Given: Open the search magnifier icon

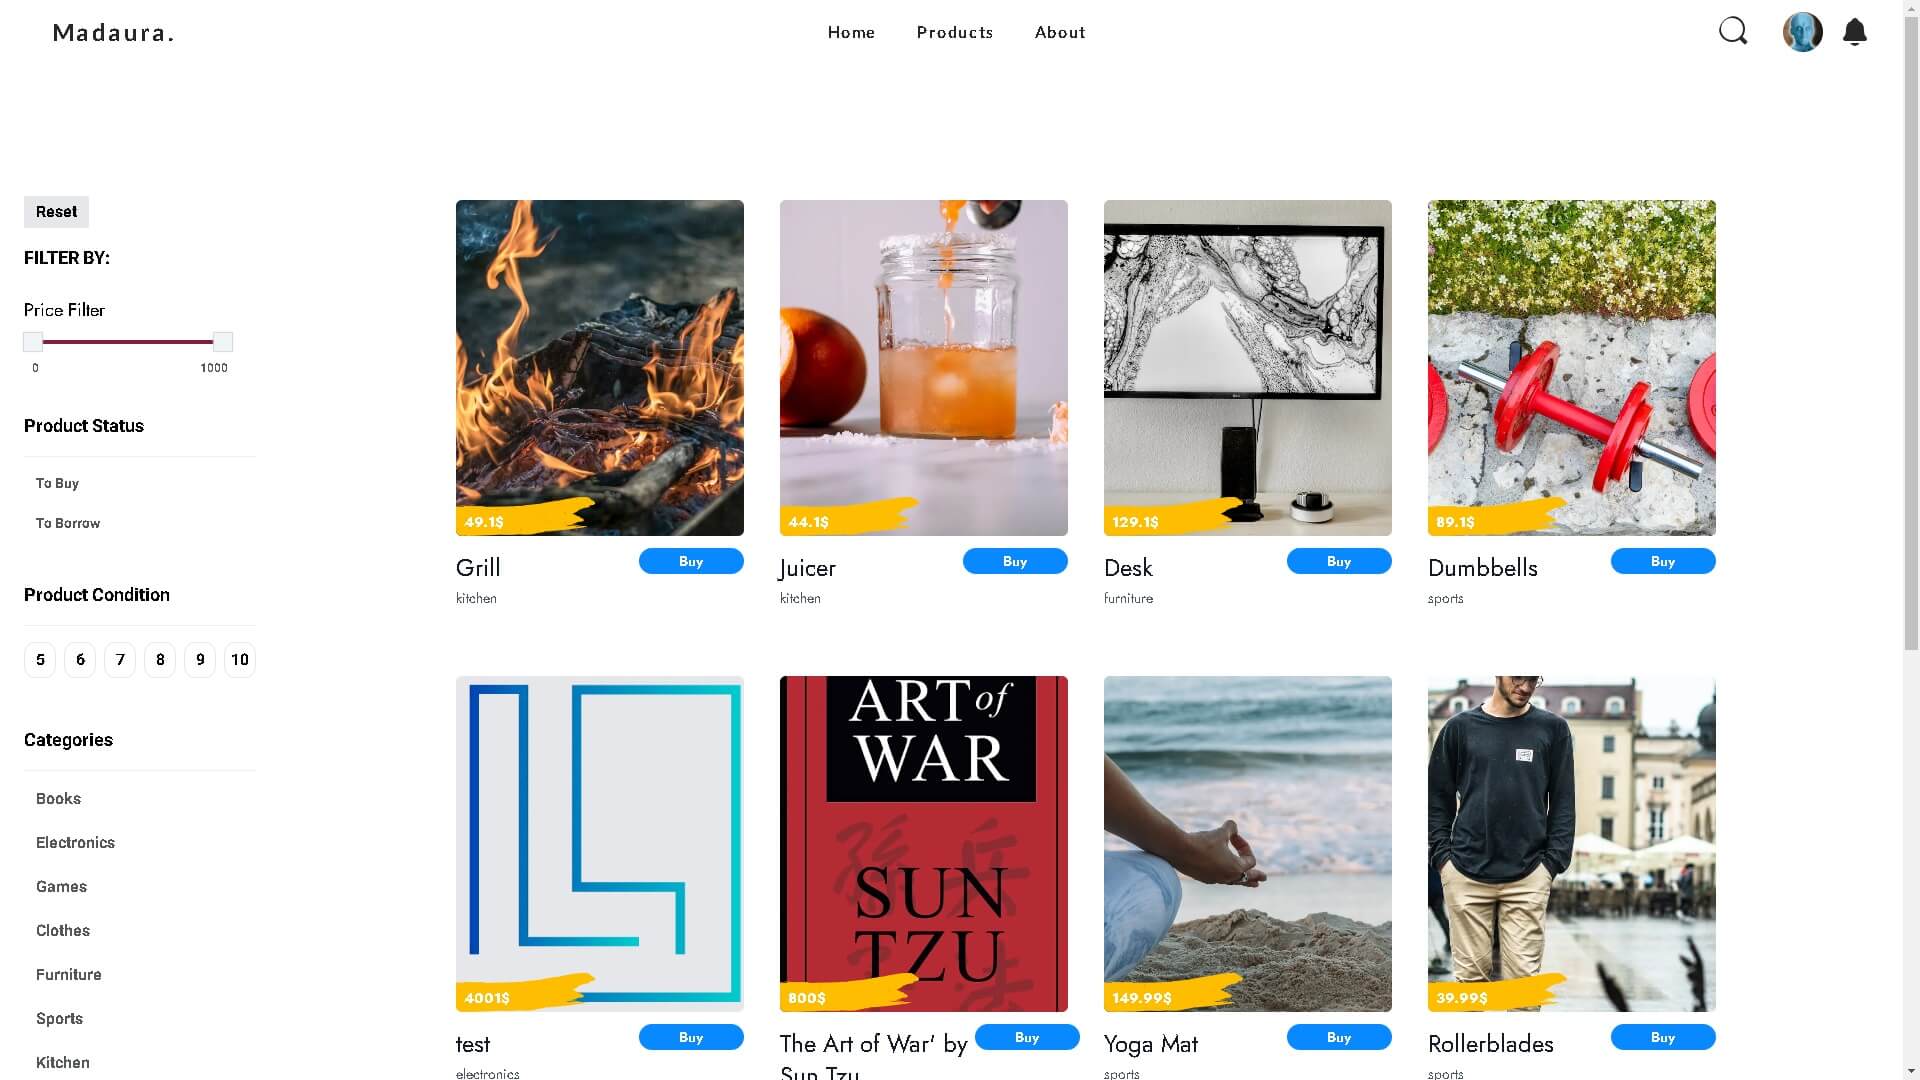Looking at the screenshot, I should coord(1733,32).
